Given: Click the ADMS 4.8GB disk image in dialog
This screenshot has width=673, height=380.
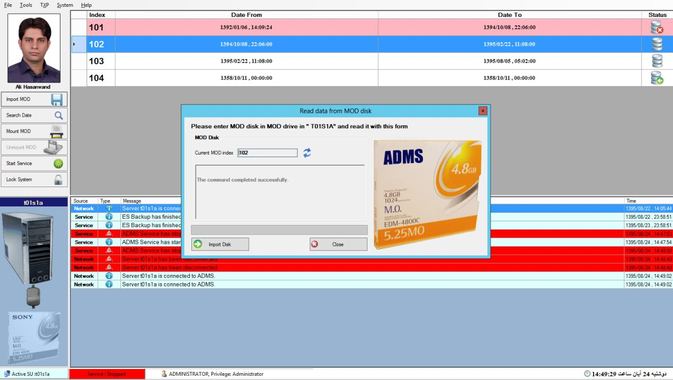Looking at the screenshot, I should (427, 195).
